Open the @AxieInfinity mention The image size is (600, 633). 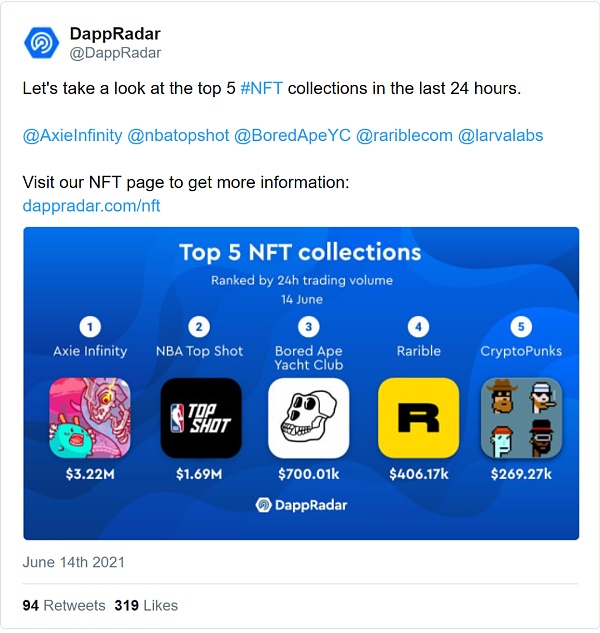tap(72, 136)
